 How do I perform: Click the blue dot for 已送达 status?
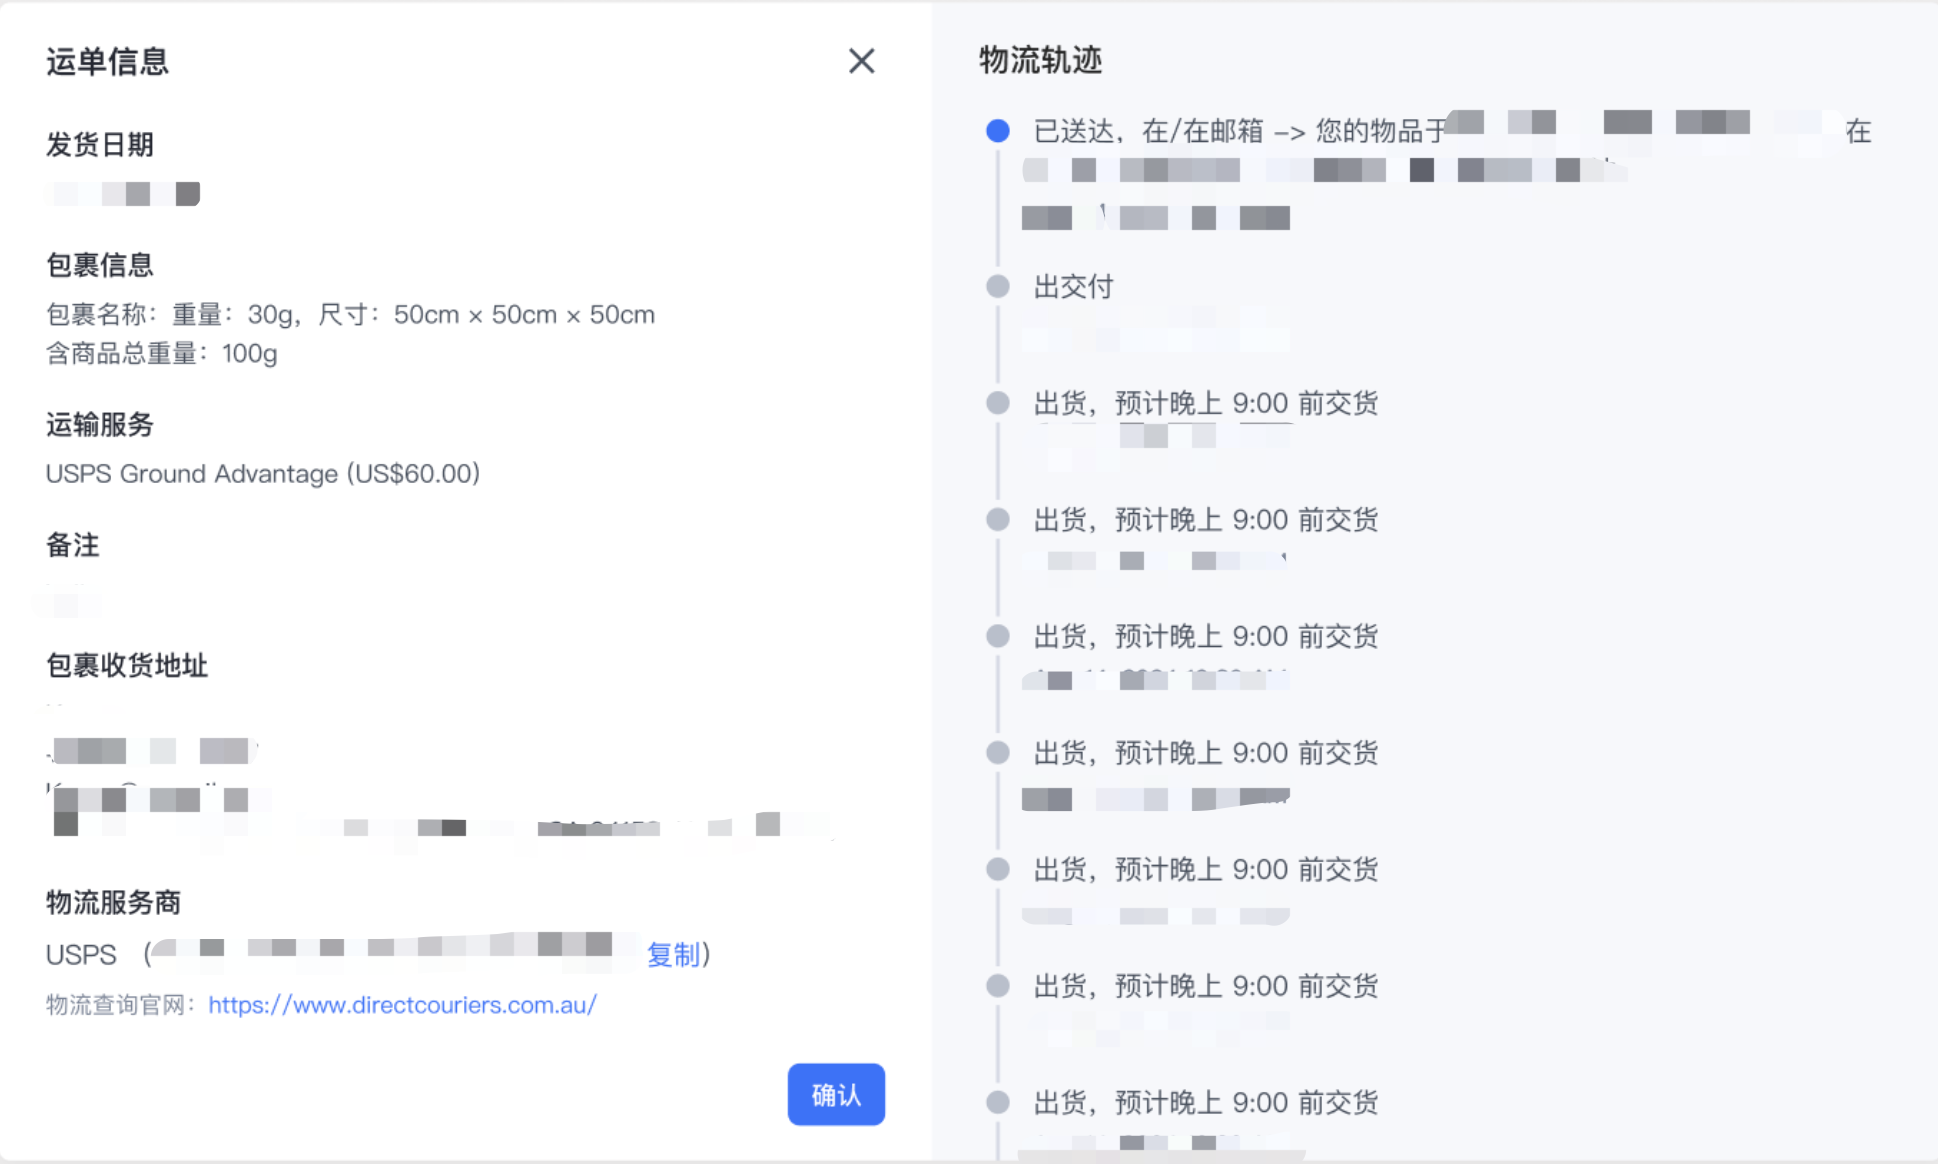tap(997, 131)
